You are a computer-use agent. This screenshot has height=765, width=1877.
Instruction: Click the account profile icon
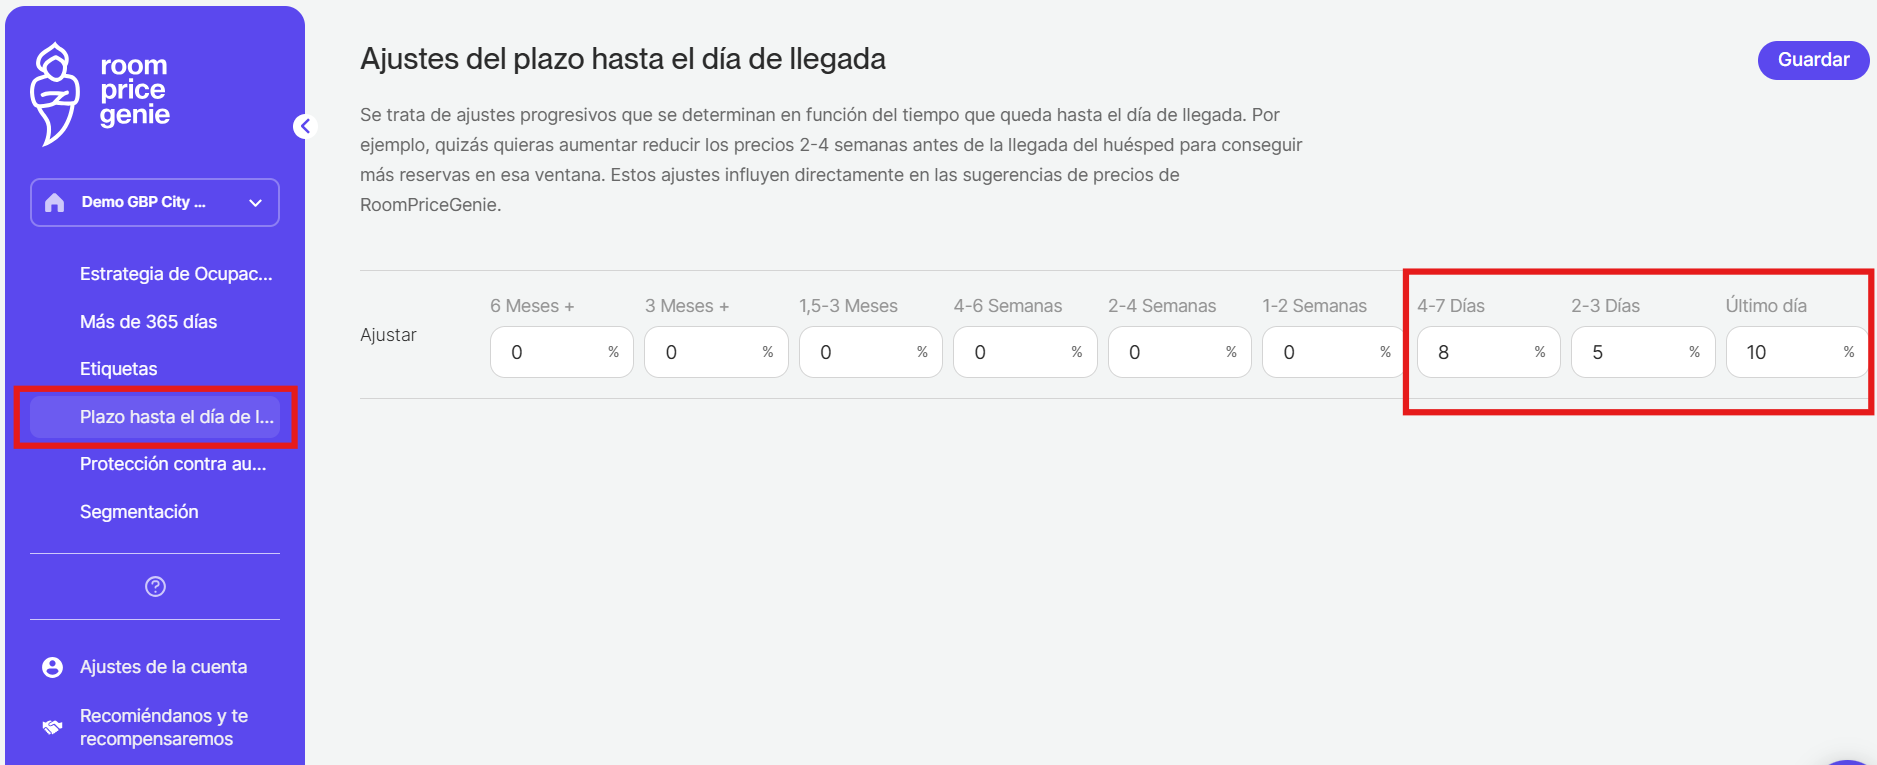pos(53,667)
